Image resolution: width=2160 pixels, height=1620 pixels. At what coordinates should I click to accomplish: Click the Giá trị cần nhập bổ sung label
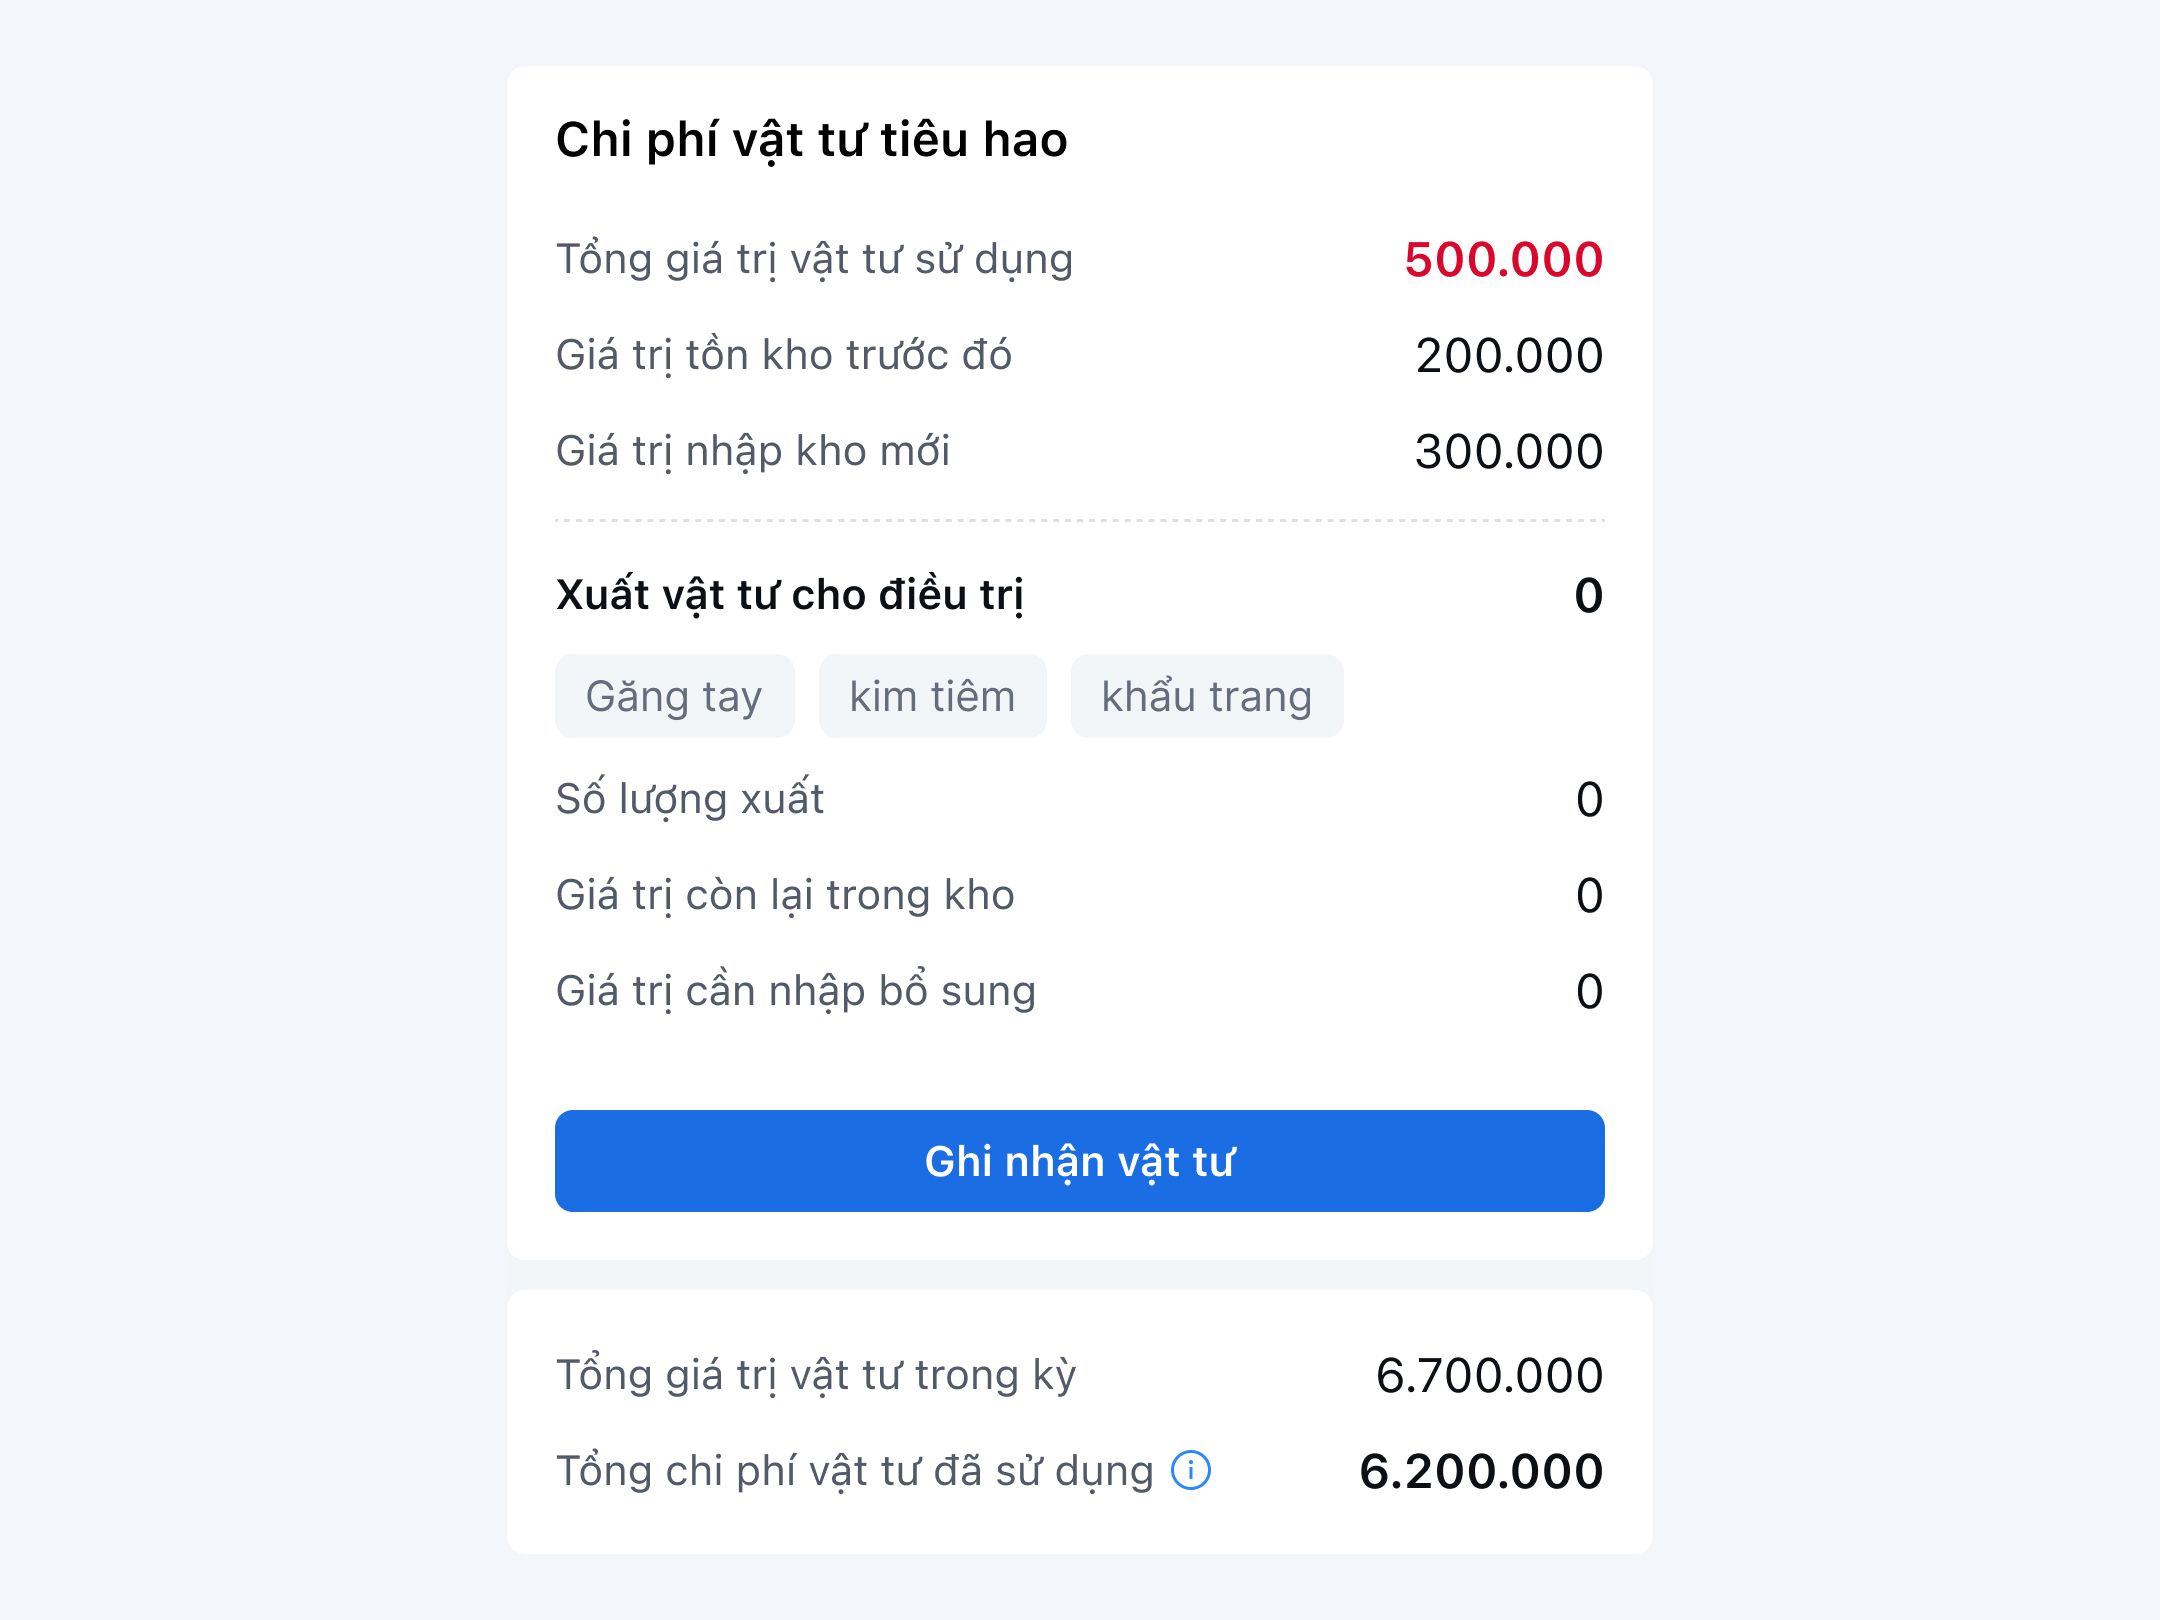click(x=795, y=991)
